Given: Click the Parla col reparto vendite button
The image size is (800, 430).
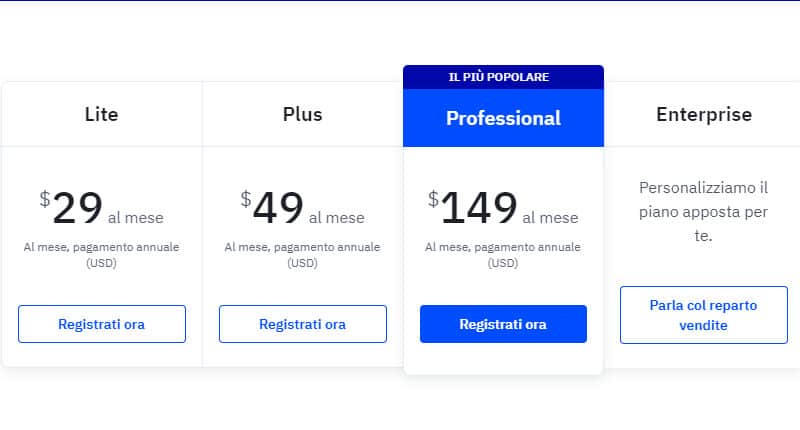Looking at the screenshot, I should [703, 315].
